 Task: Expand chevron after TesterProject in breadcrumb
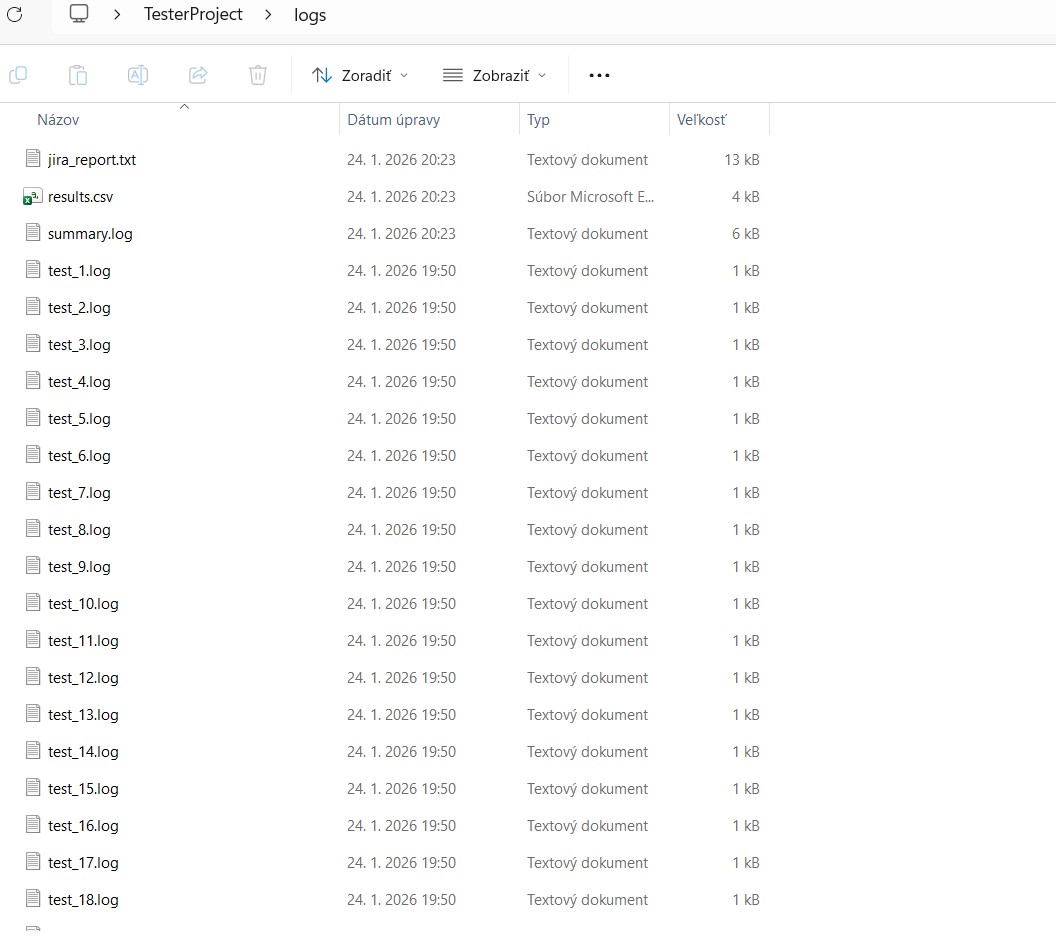pos(268,15)
